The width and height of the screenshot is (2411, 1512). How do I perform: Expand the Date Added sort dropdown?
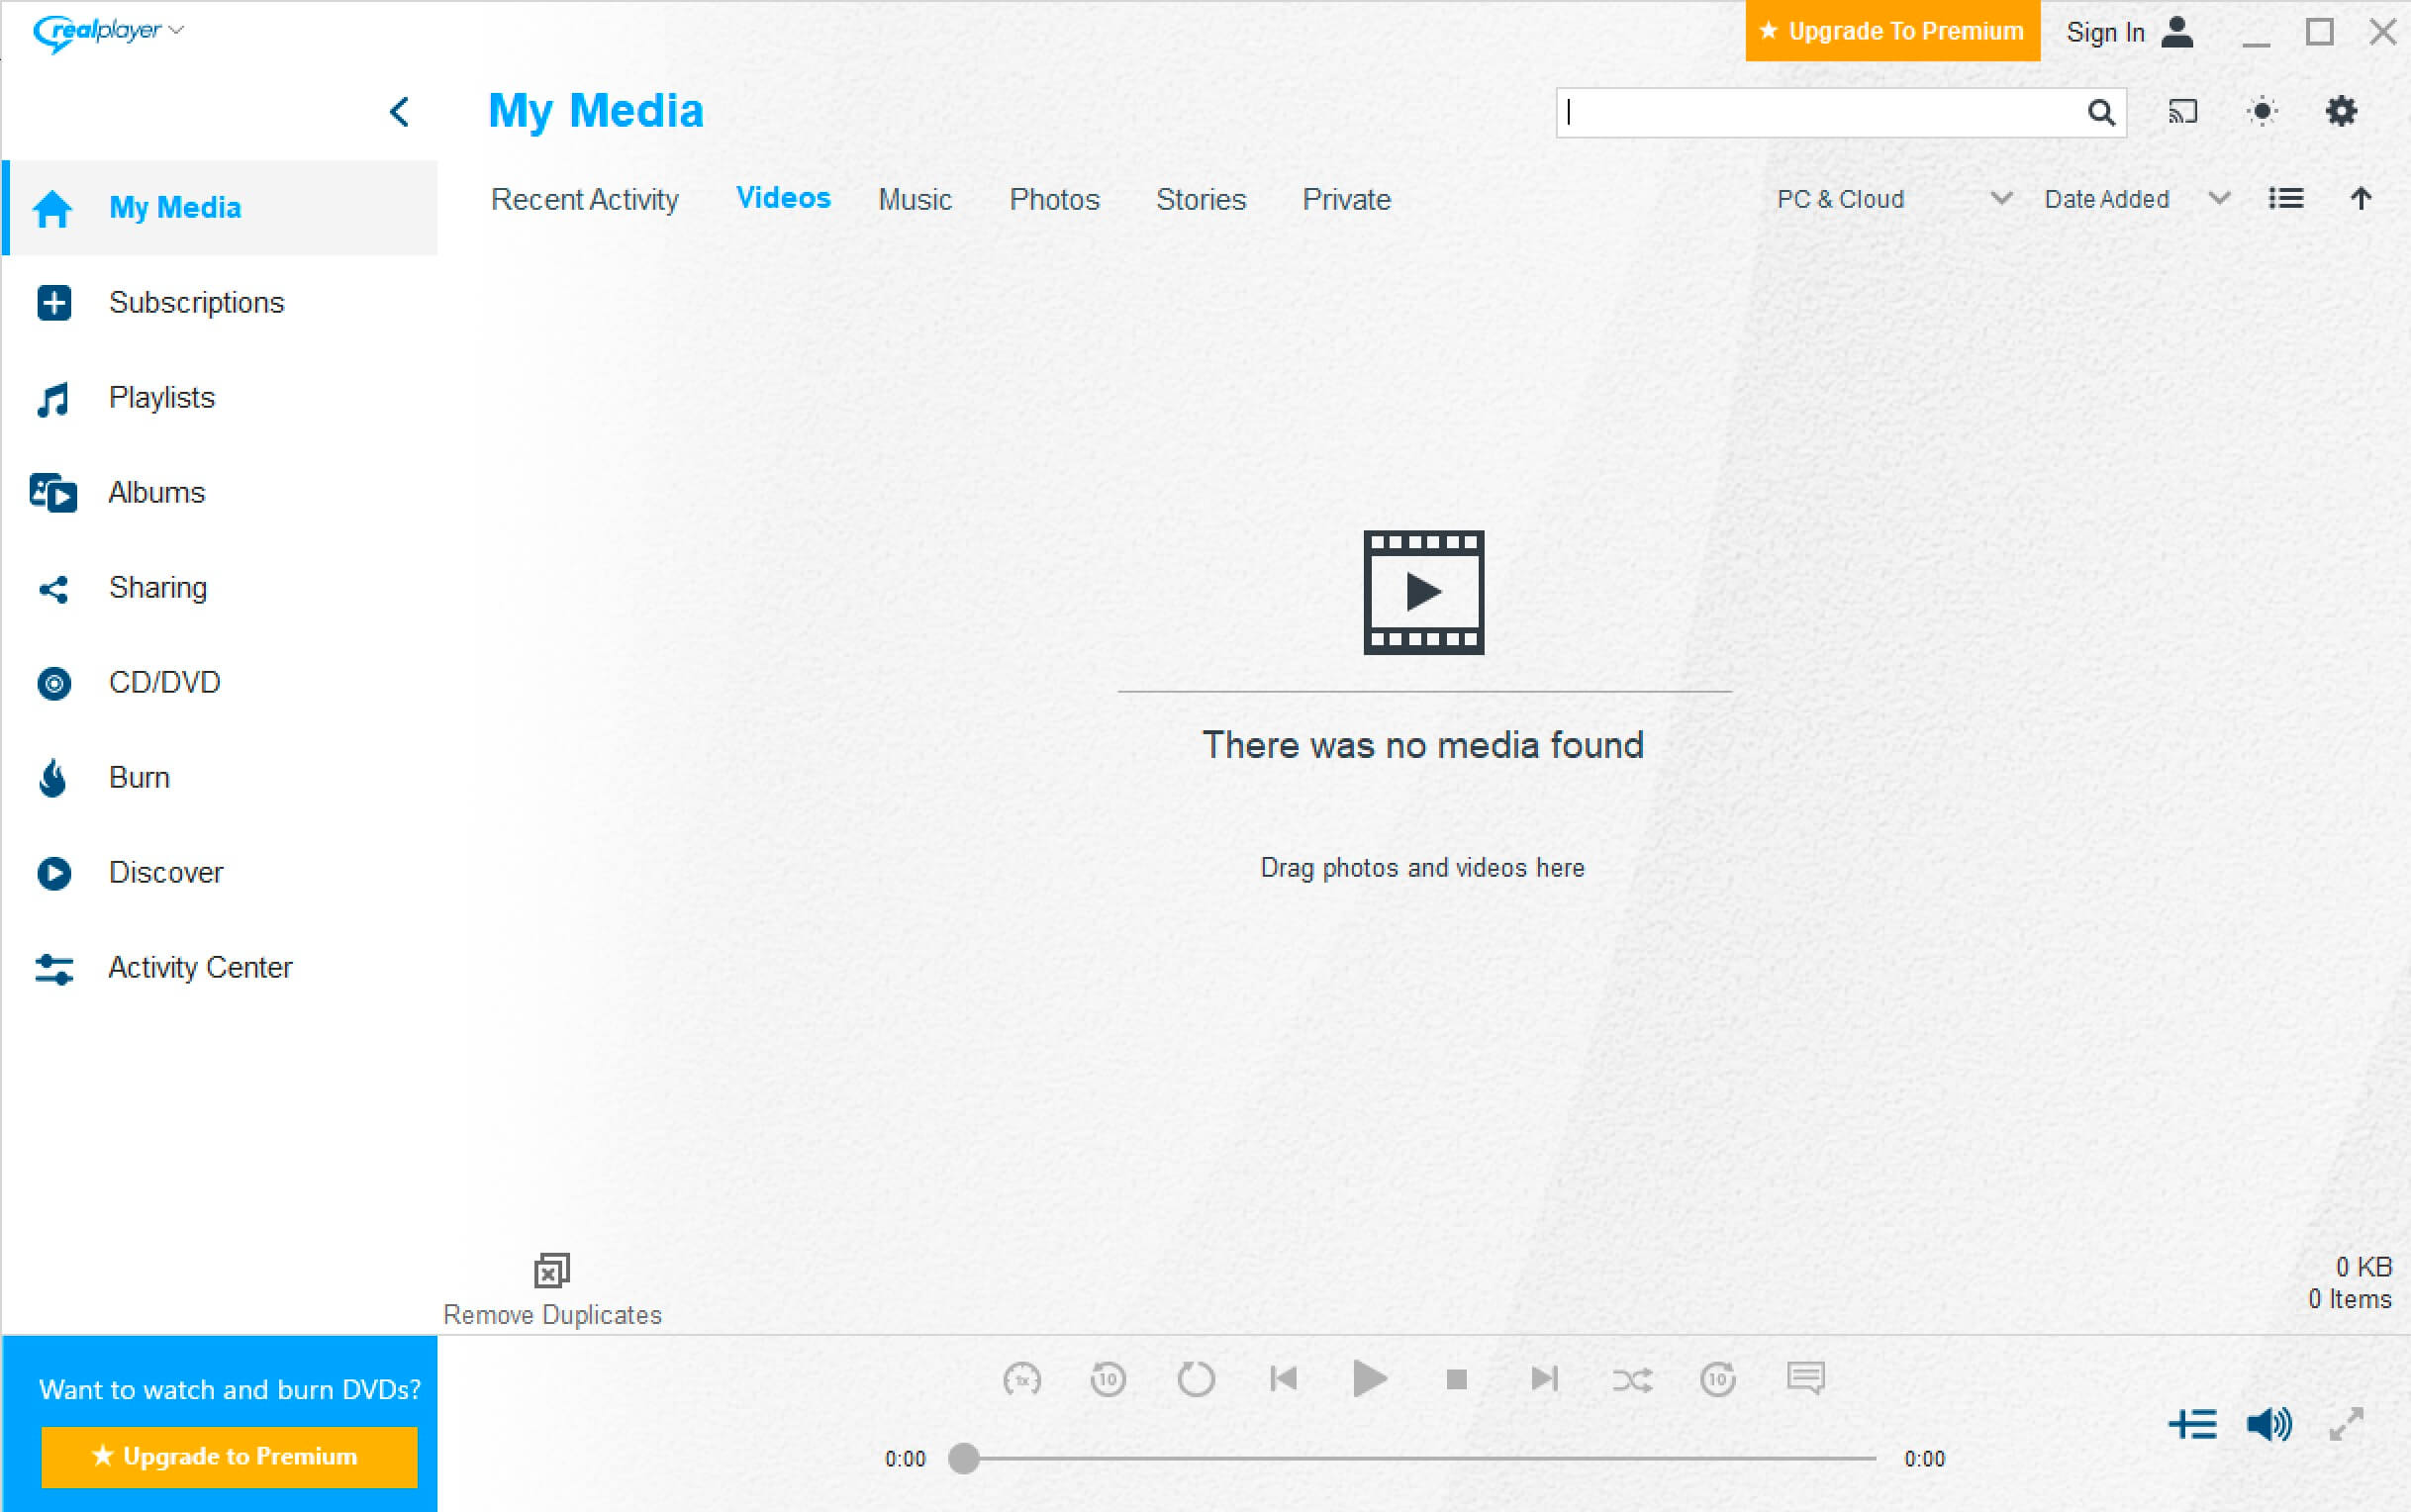[2219, 197]
